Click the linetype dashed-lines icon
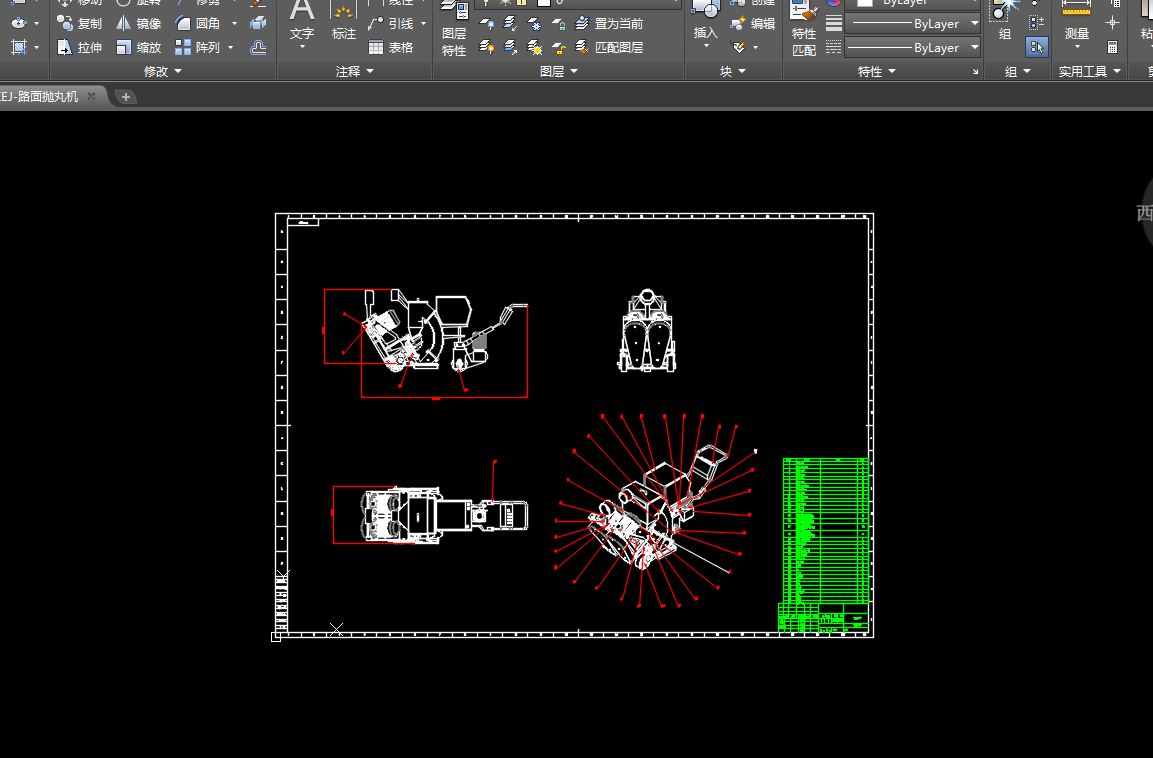 [833, 48]
